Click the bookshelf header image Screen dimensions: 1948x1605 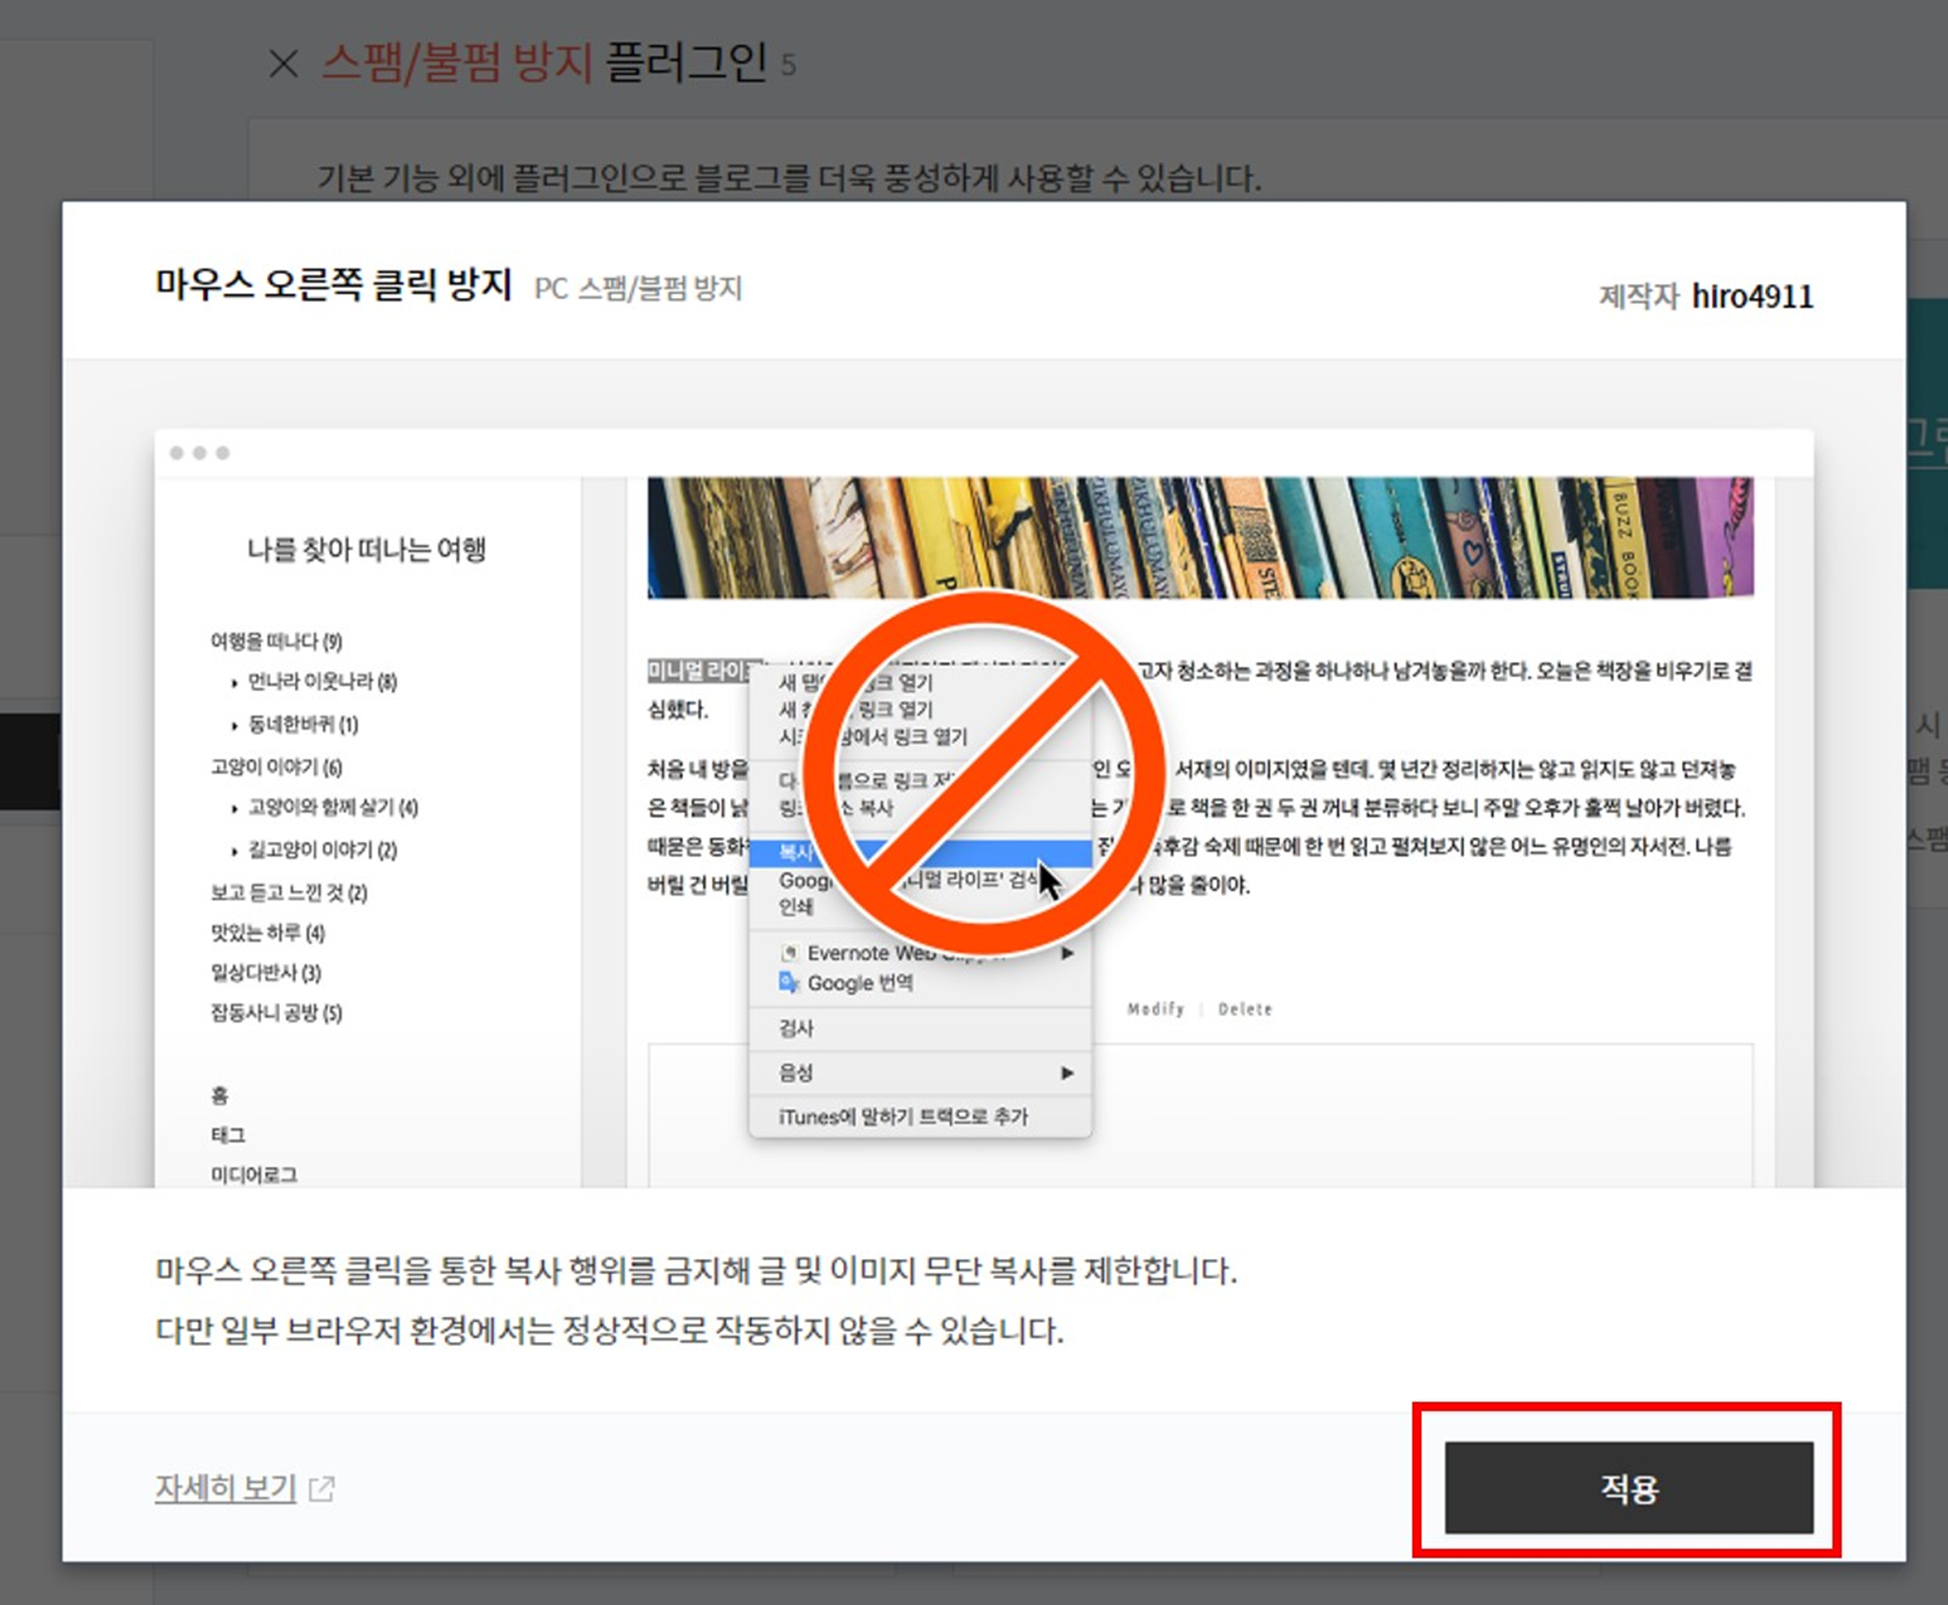coord(1200,538)
